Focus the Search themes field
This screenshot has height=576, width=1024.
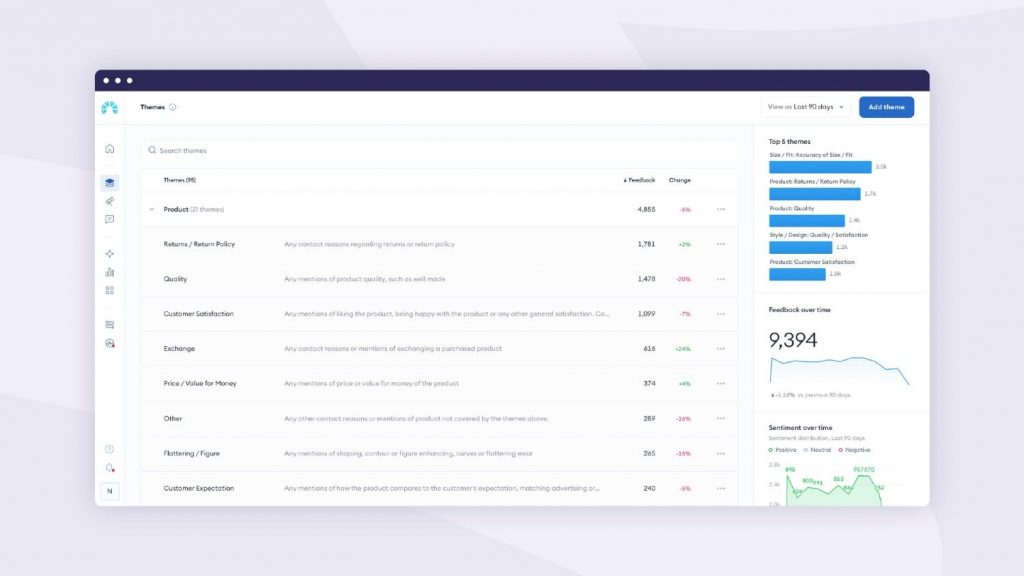[x=439, y=150]
